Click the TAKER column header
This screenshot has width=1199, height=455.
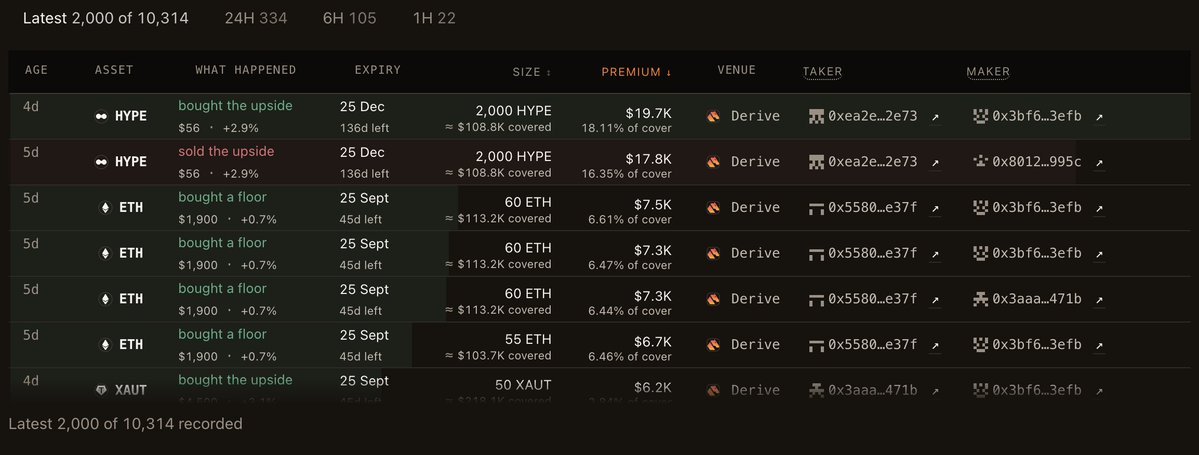pos(822,72)
